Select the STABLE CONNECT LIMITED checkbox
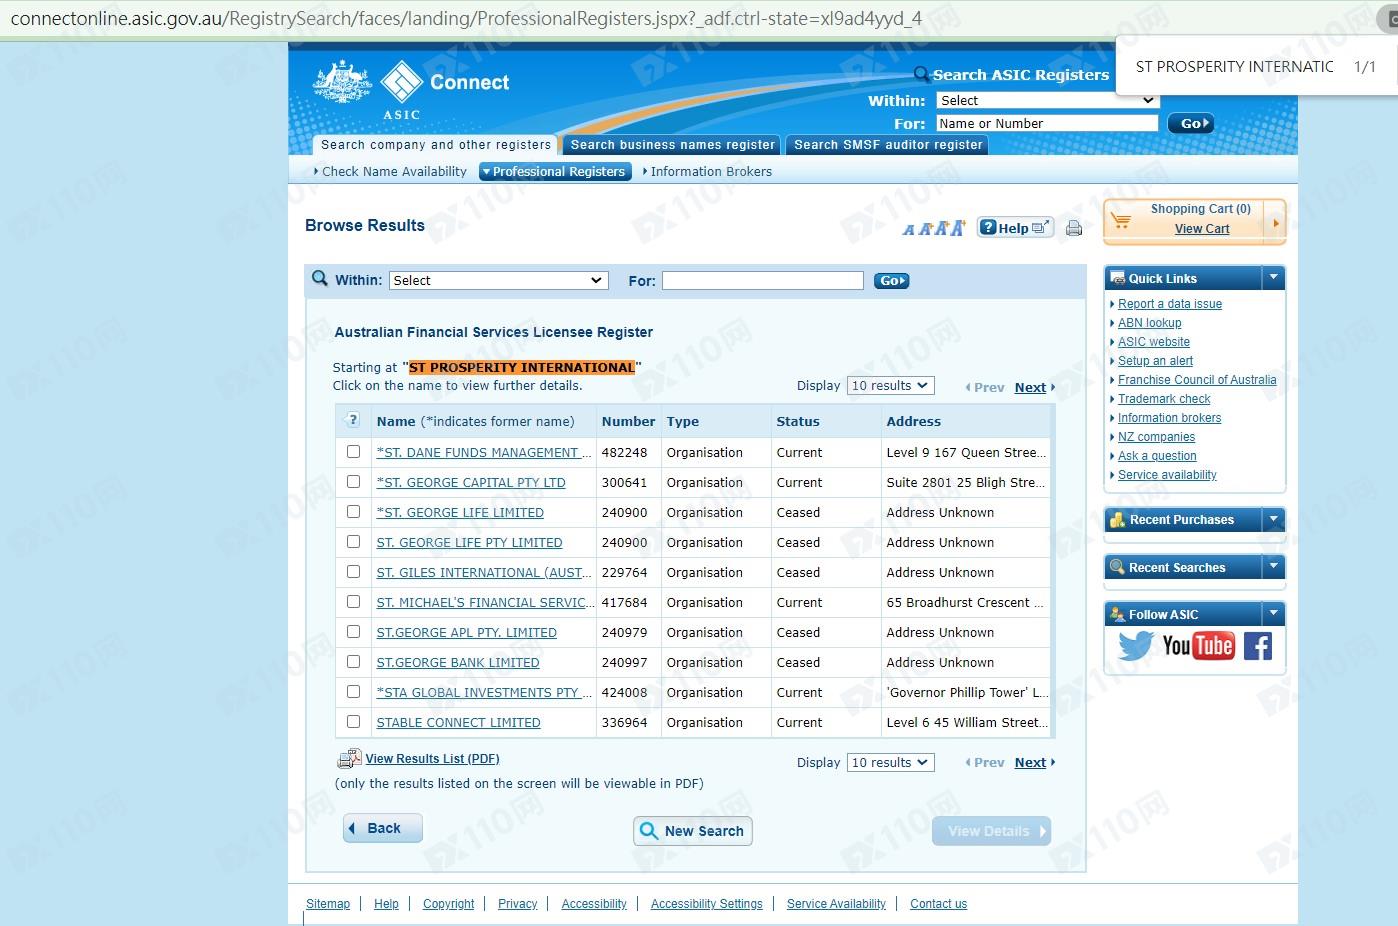Image resolution: width=1398 pixels, height=926 pixels. [353, 722]
